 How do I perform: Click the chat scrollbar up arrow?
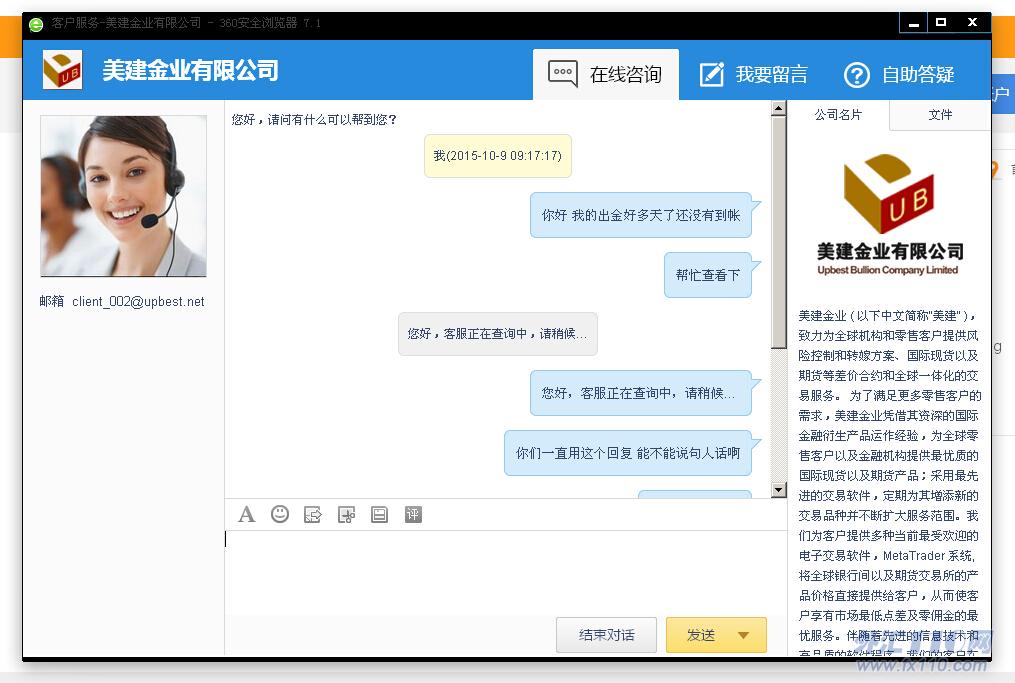[779, 108]
